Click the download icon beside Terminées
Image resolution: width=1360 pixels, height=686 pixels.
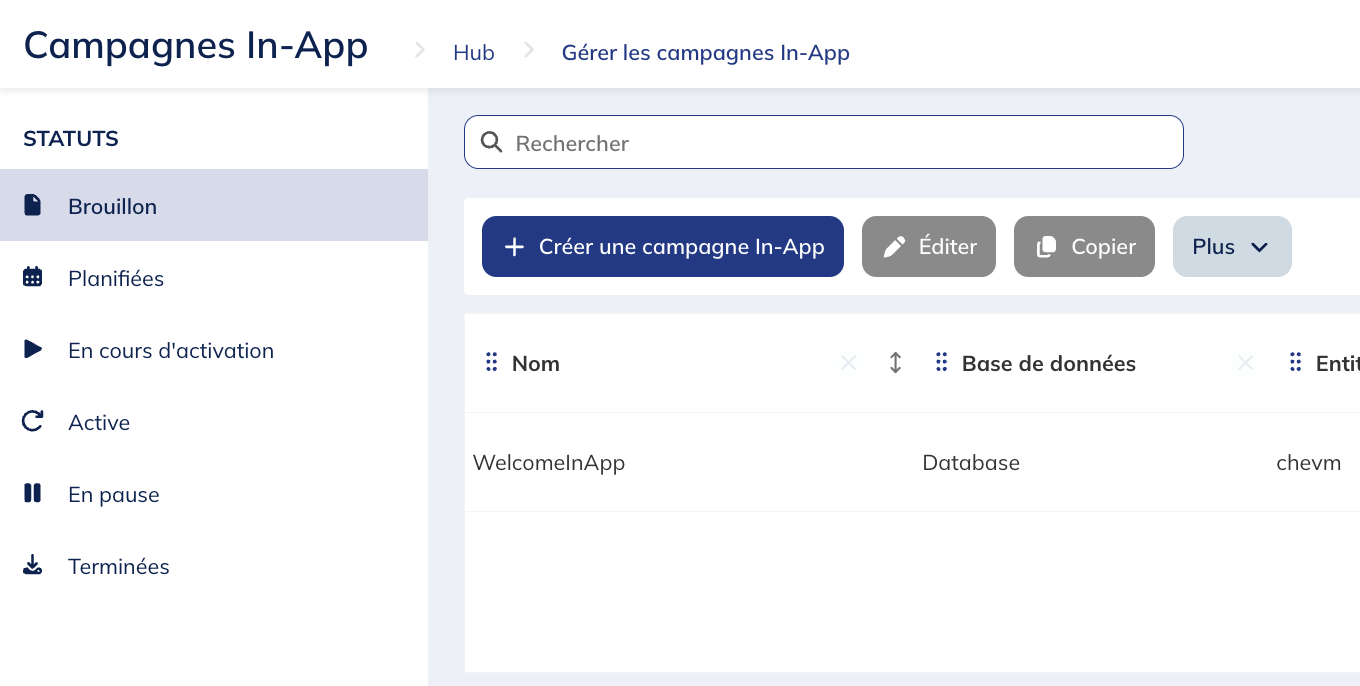pyautogui.click(x=32, y=565)
